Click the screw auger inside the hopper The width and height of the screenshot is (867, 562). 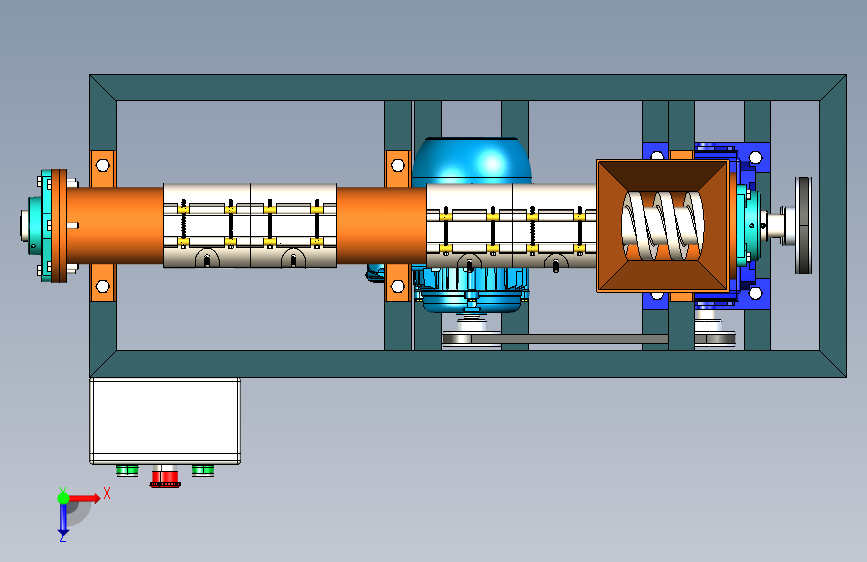[x=662, y=226]
